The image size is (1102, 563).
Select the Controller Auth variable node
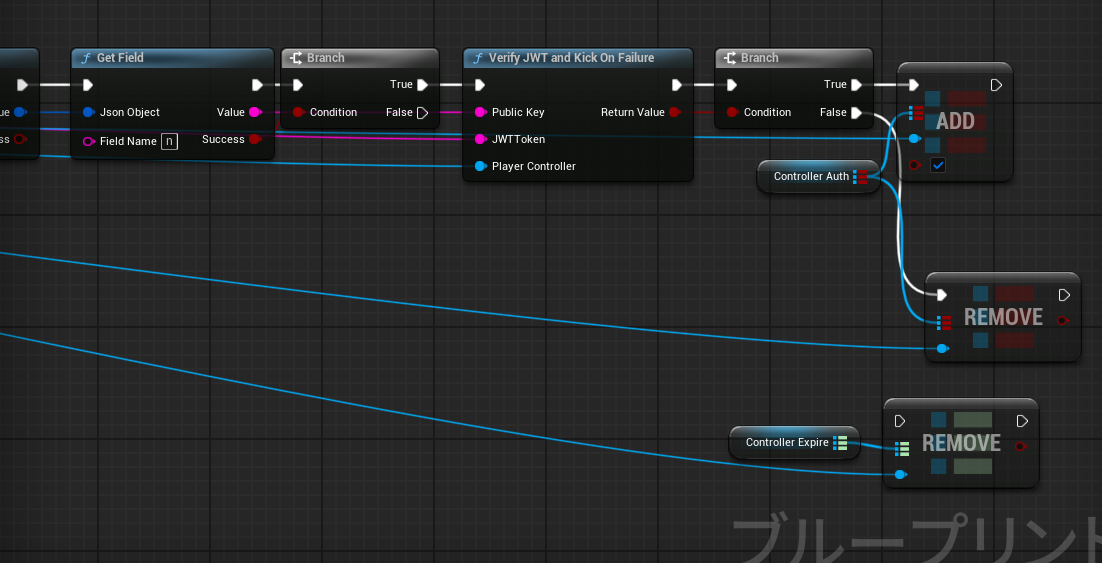[810, 177]
